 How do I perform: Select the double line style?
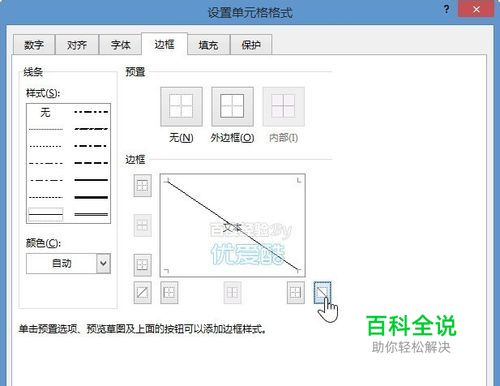click(91, 214)
